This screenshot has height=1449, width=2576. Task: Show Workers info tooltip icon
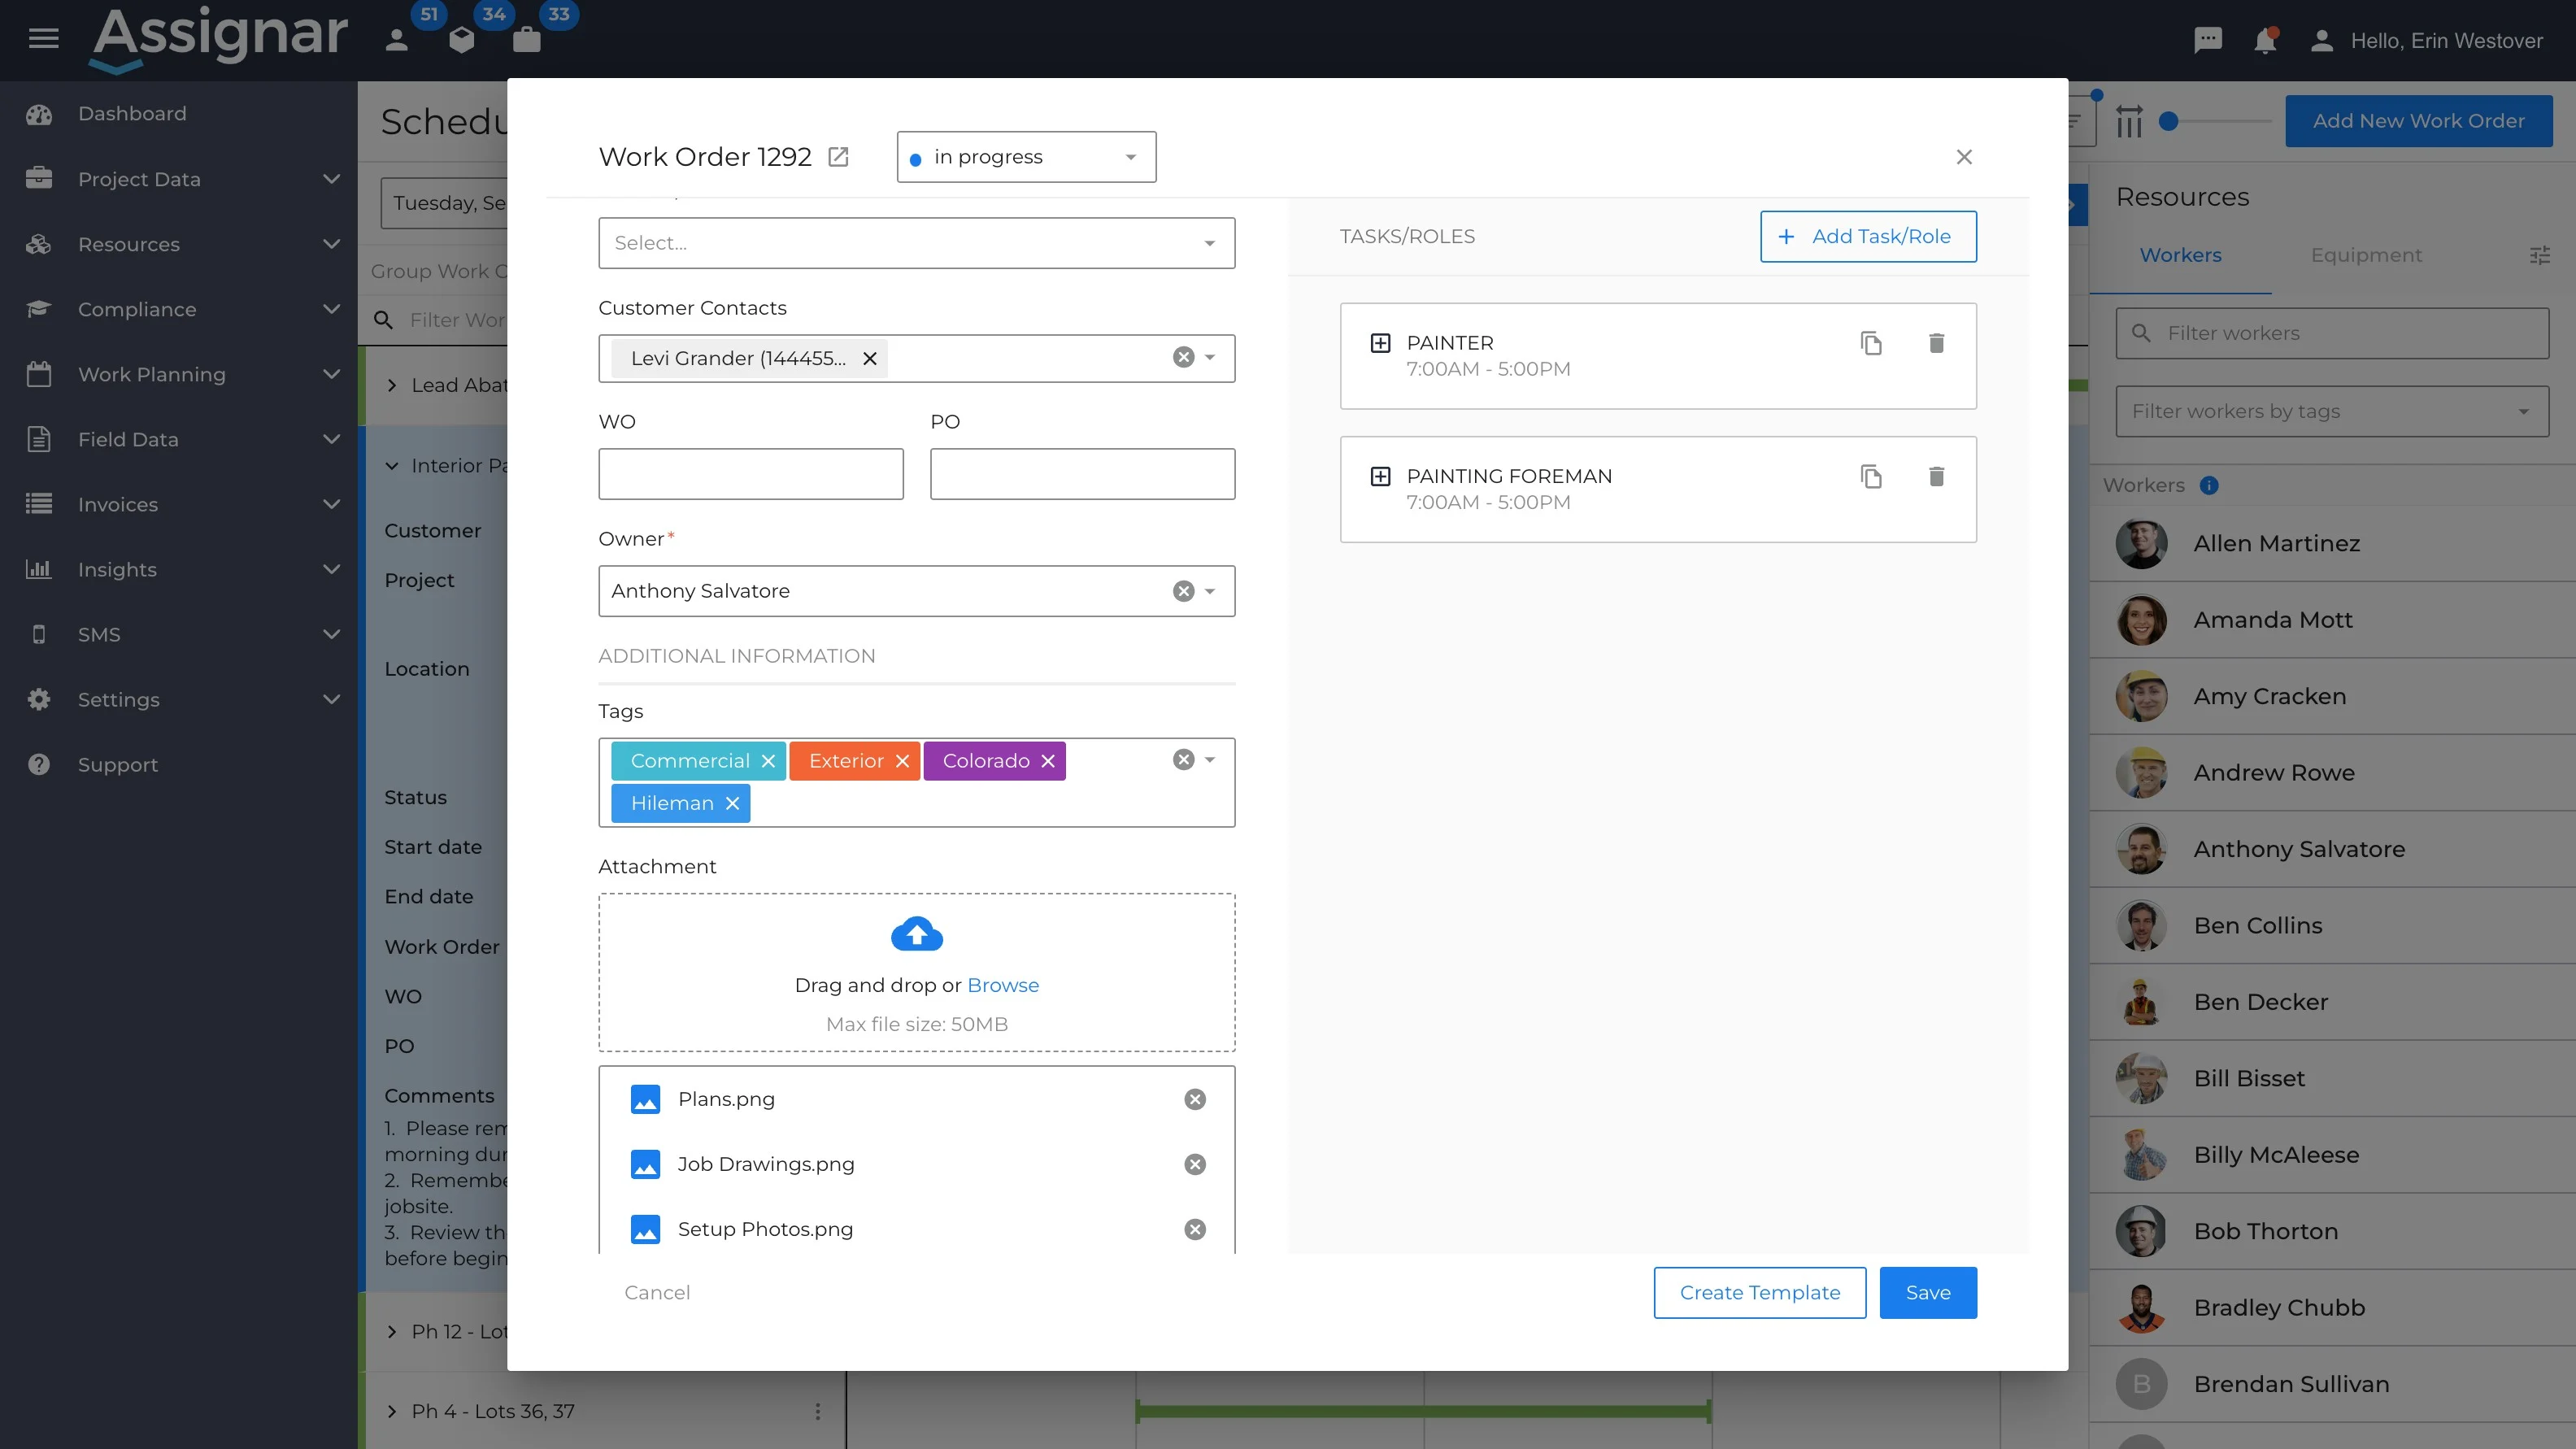(x=2209, y=485)
